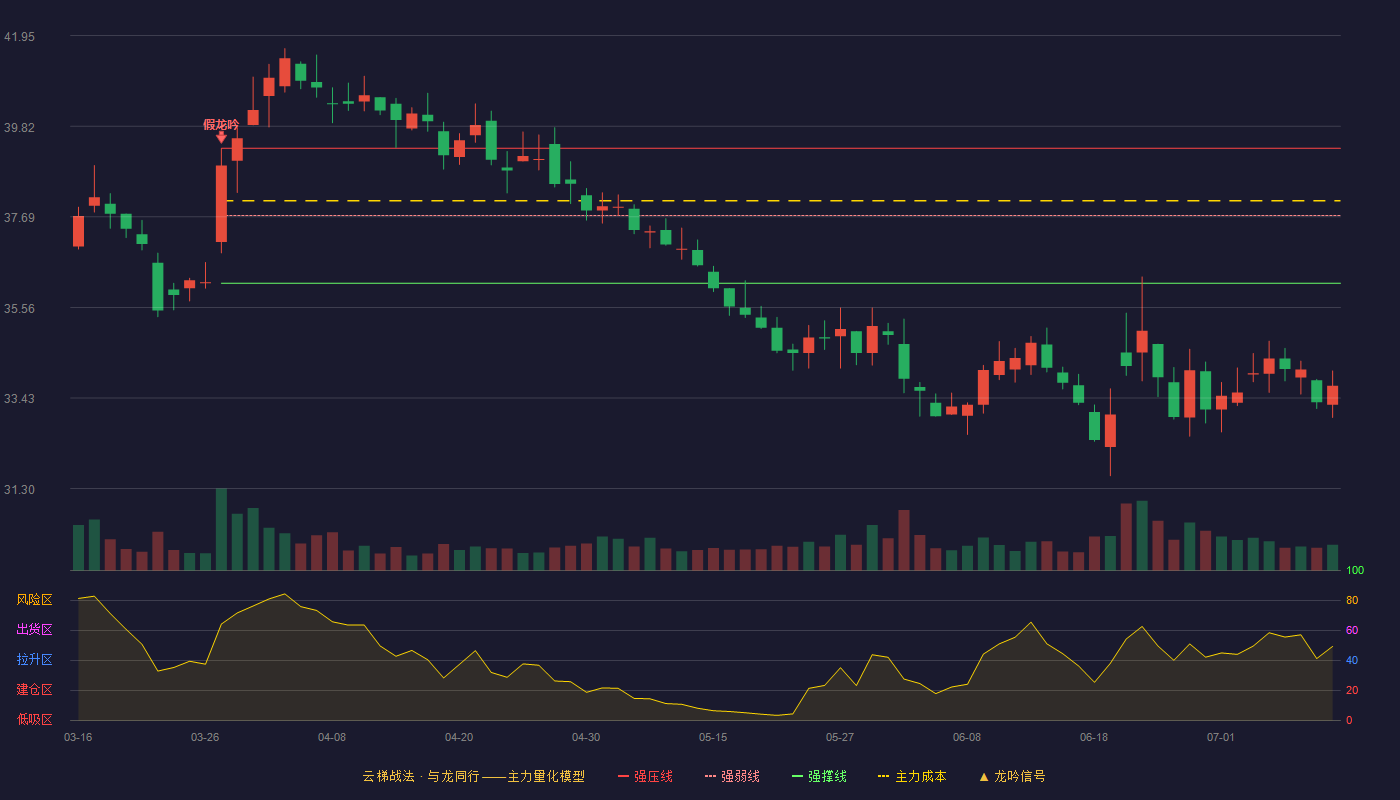Image resolution: width=1400 pixels, height=800 pixels.
Task: Click the 低吸区 zone label
Action: pos(34,720)
